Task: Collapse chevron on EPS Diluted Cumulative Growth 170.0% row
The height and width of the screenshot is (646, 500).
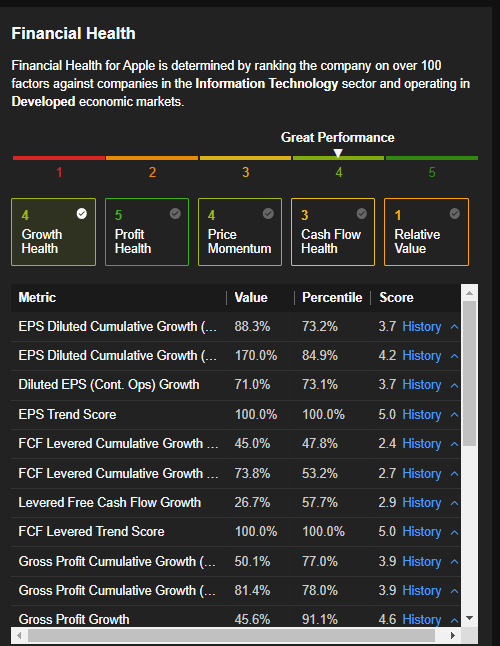Action: click(454, 356)
